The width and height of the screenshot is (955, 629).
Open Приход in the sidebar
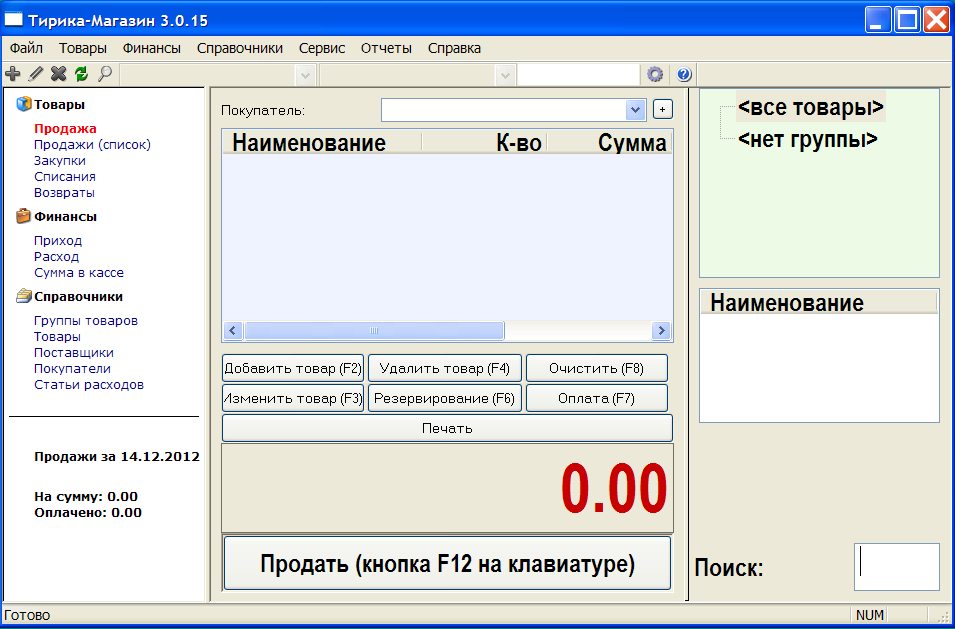coord(58,241)
